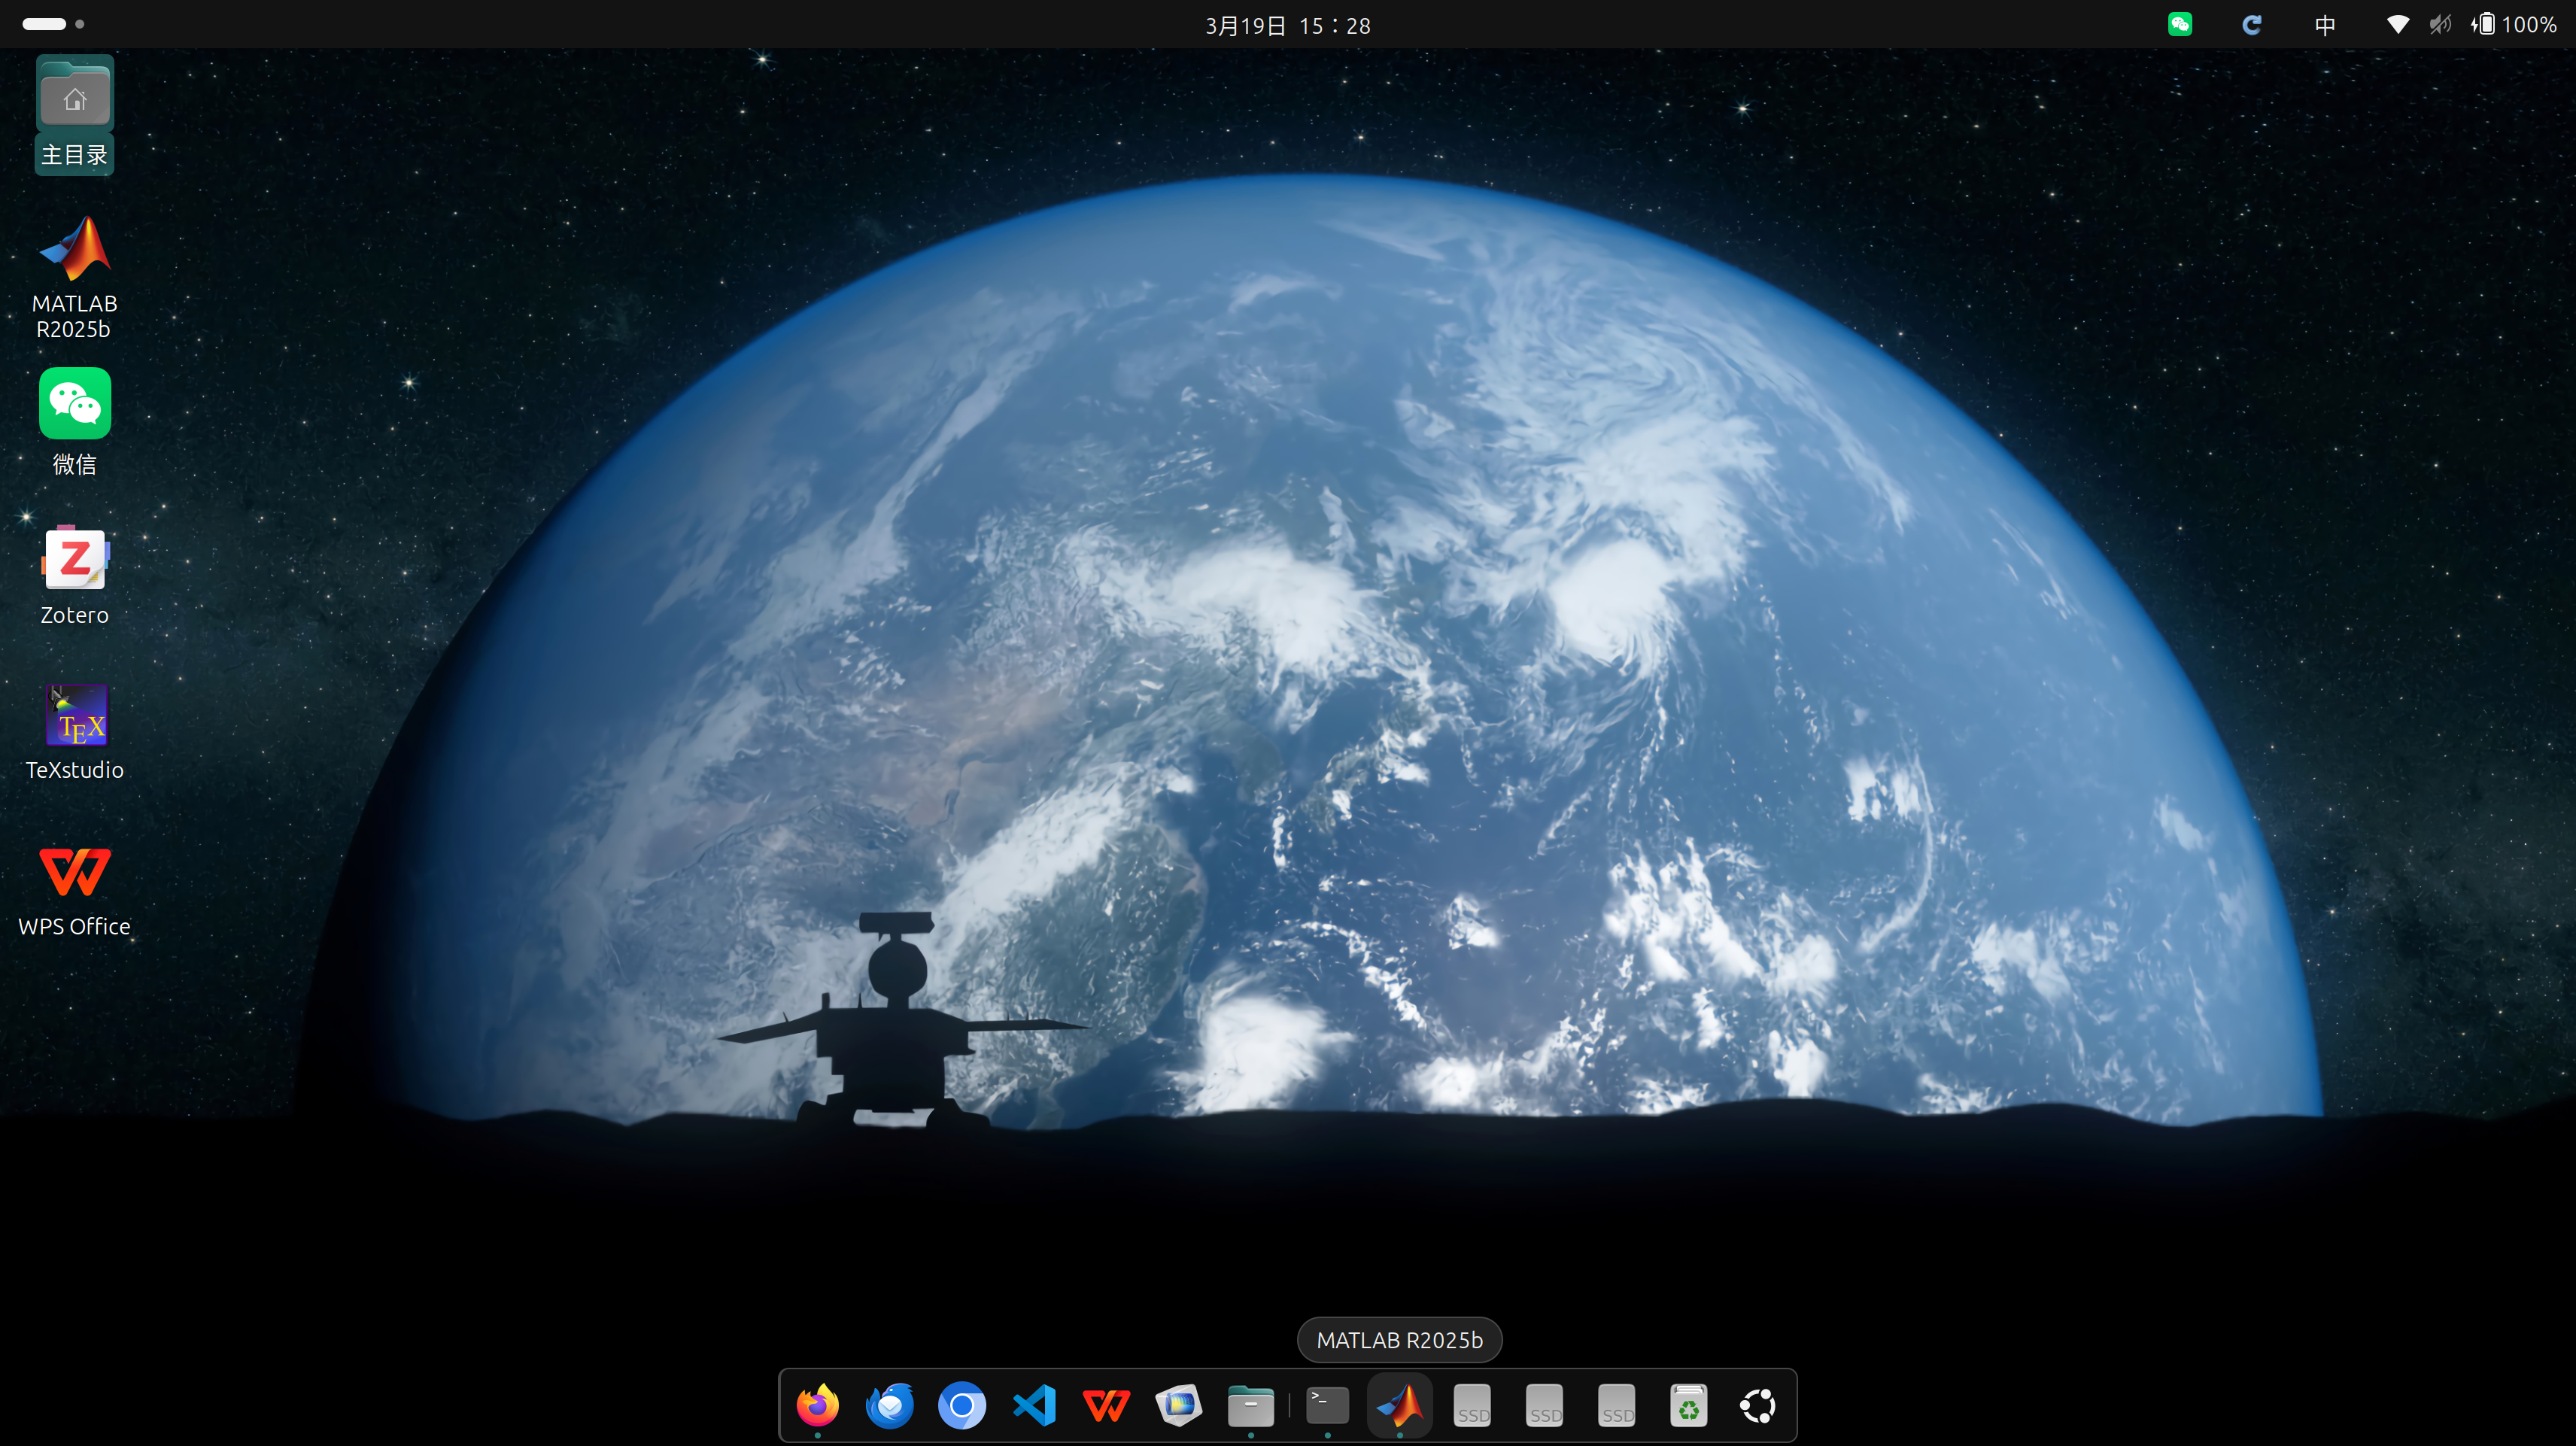Open system menu via battery 100% indicator
Screen dimensions: 2576x1446
2513,24
